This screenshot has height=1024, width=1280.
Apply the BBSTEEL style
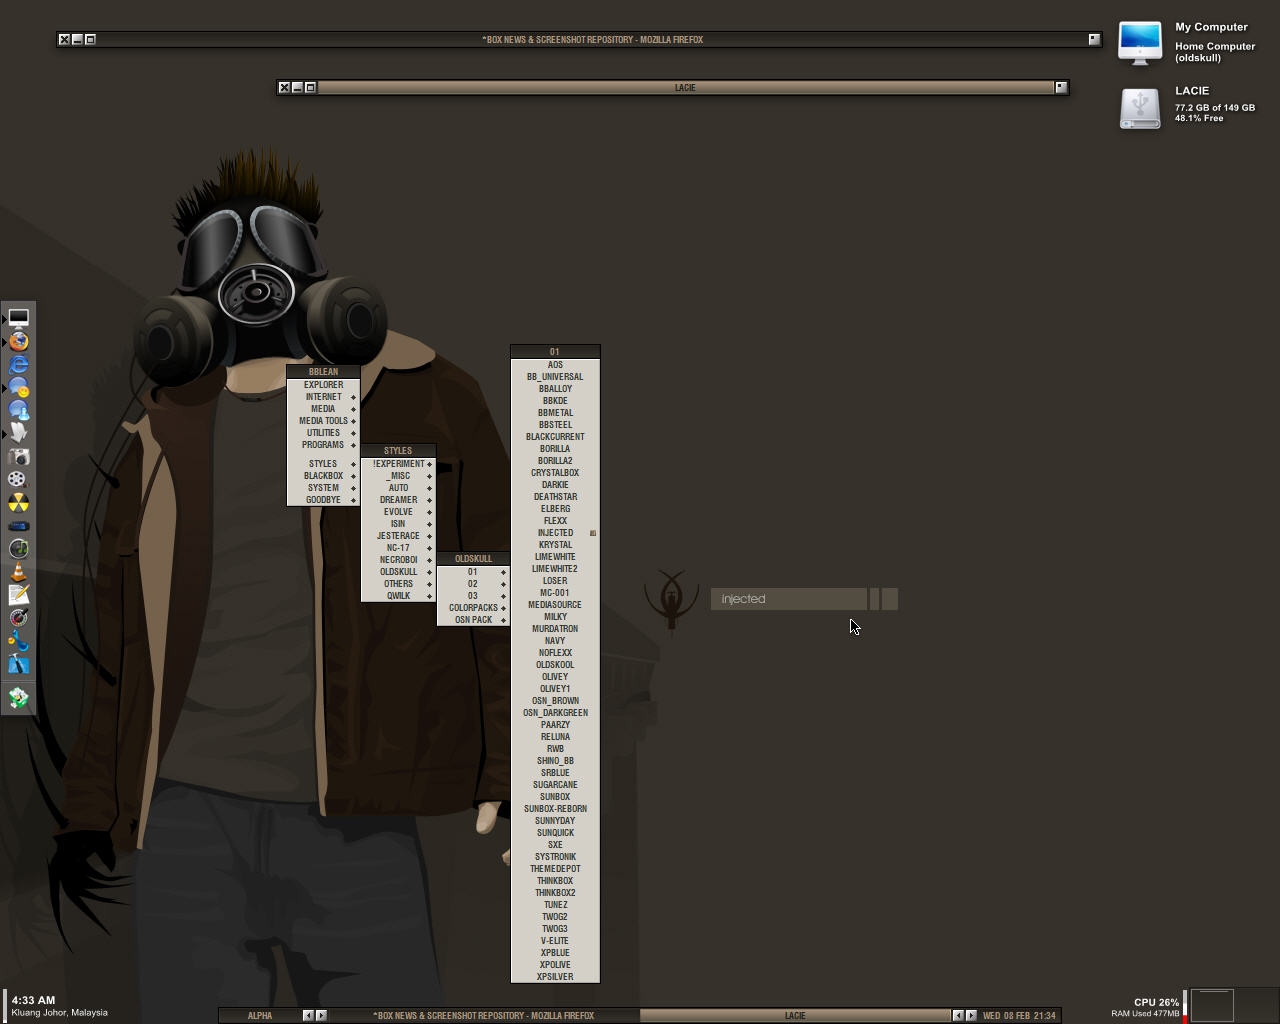pos(555,425)
